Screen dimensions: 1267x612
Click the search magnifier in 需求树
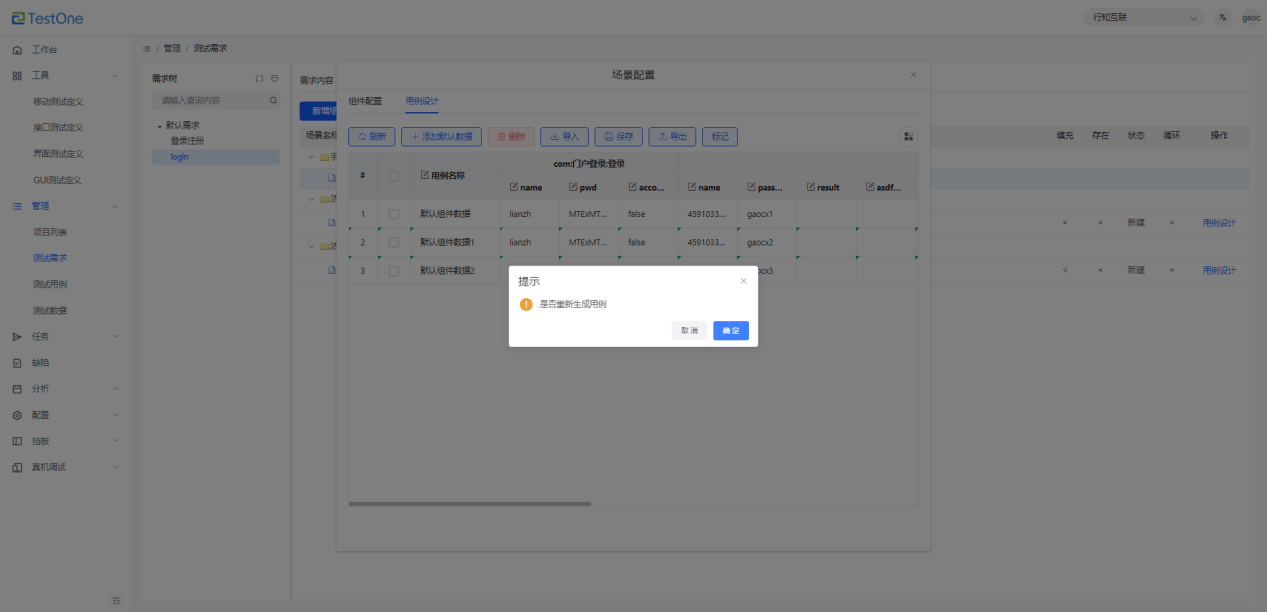pyautogui.click(x=272, y=100)
